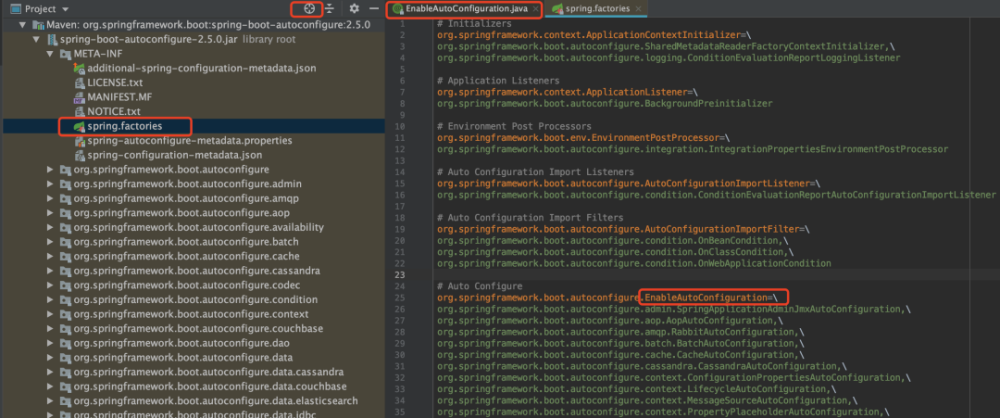Screen dimensions: 1000x418
Task: Click the Maven library icon
Action: click(x=38, y=25)
